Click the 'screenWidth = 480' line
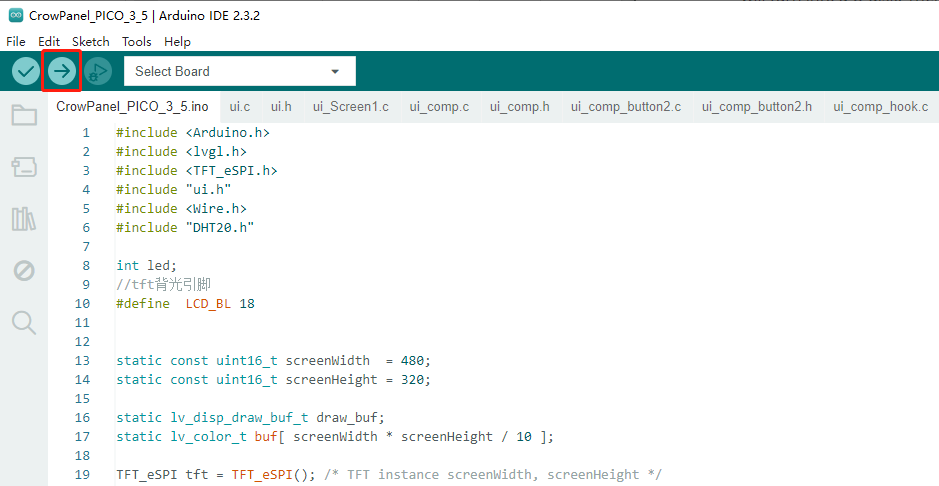Screen dimensions: 939x486 pyautogui.click(x=274, y=360)
